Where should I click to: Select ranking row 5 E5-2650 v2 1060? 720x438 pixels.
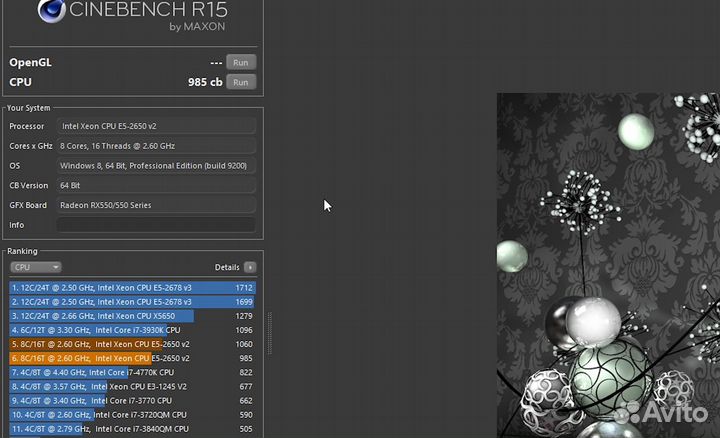point(133,344)
